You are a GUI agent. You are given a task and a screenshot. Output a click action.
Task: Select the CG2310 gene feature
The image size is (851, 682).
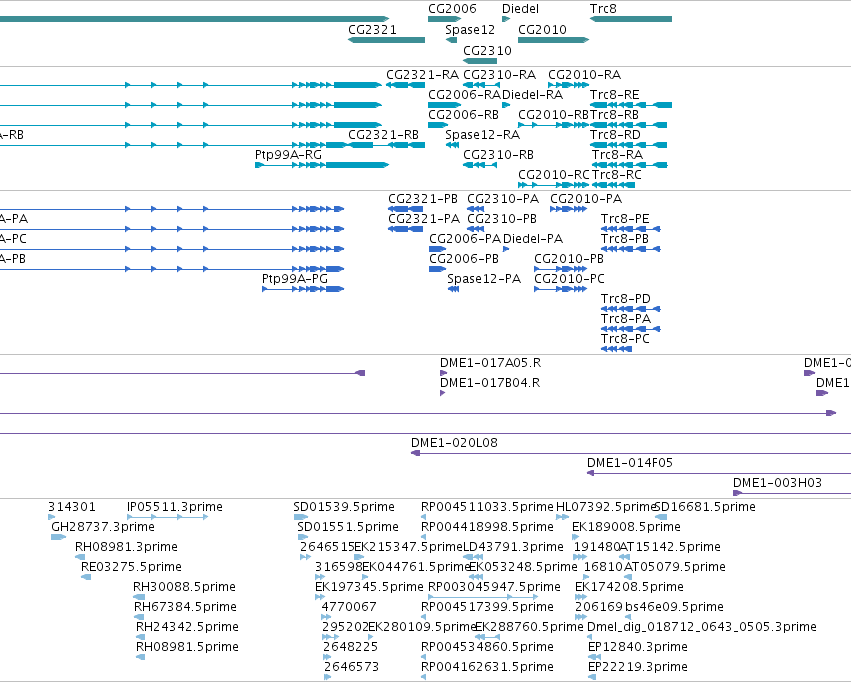(x=480, y=61)
